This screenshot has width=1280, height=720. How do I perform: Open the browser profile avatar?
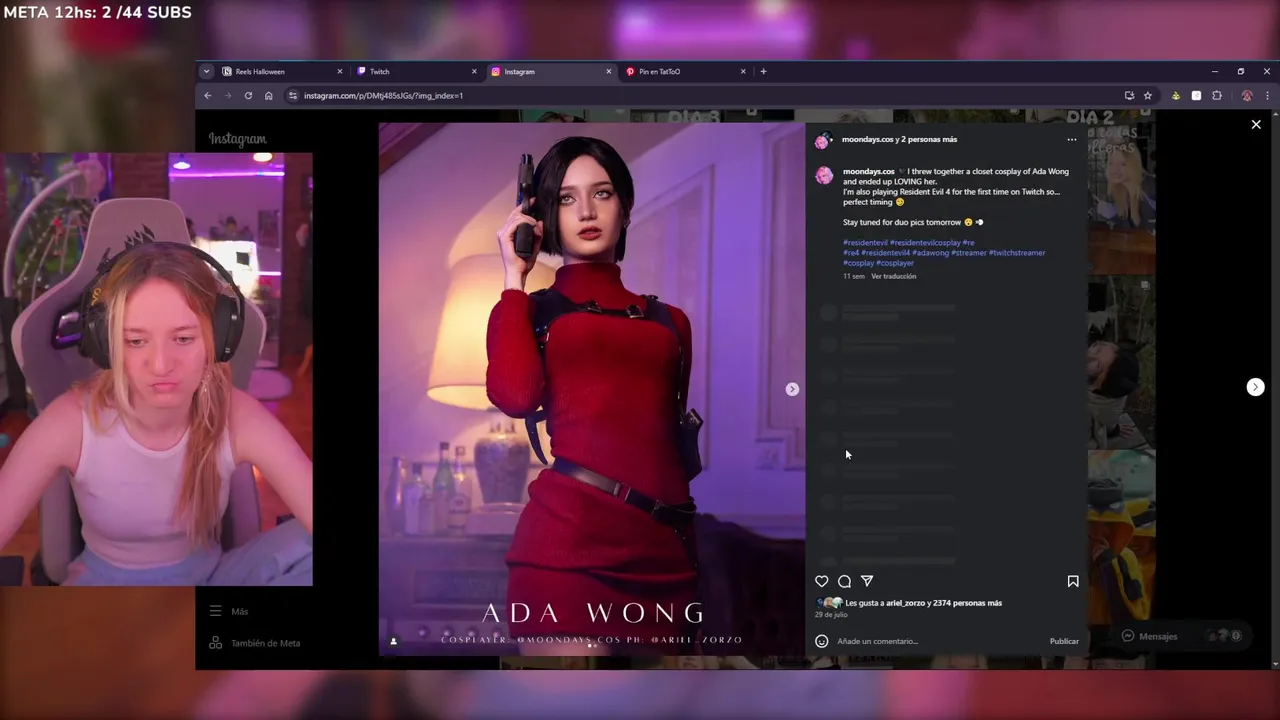tap(1246, 96)
